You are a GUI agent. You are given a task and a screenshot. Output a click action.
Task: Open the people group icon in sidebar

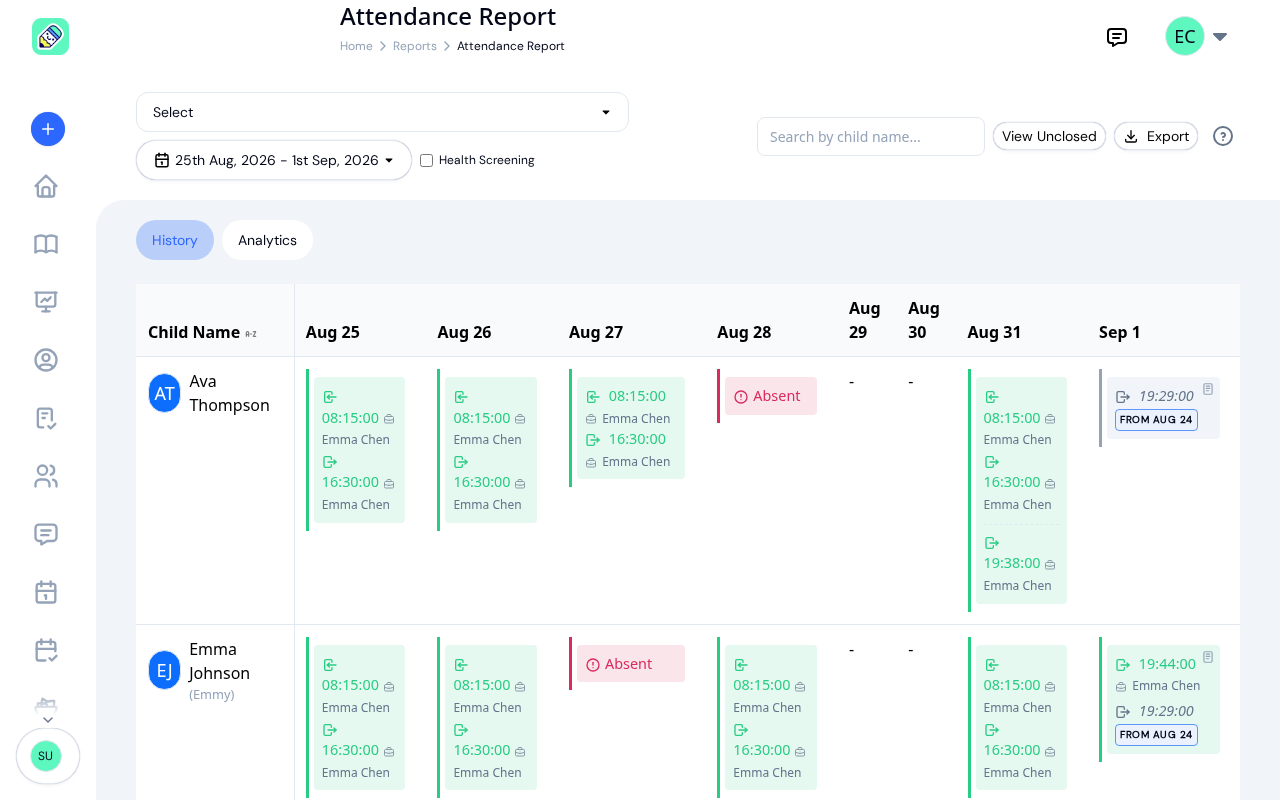46,476
